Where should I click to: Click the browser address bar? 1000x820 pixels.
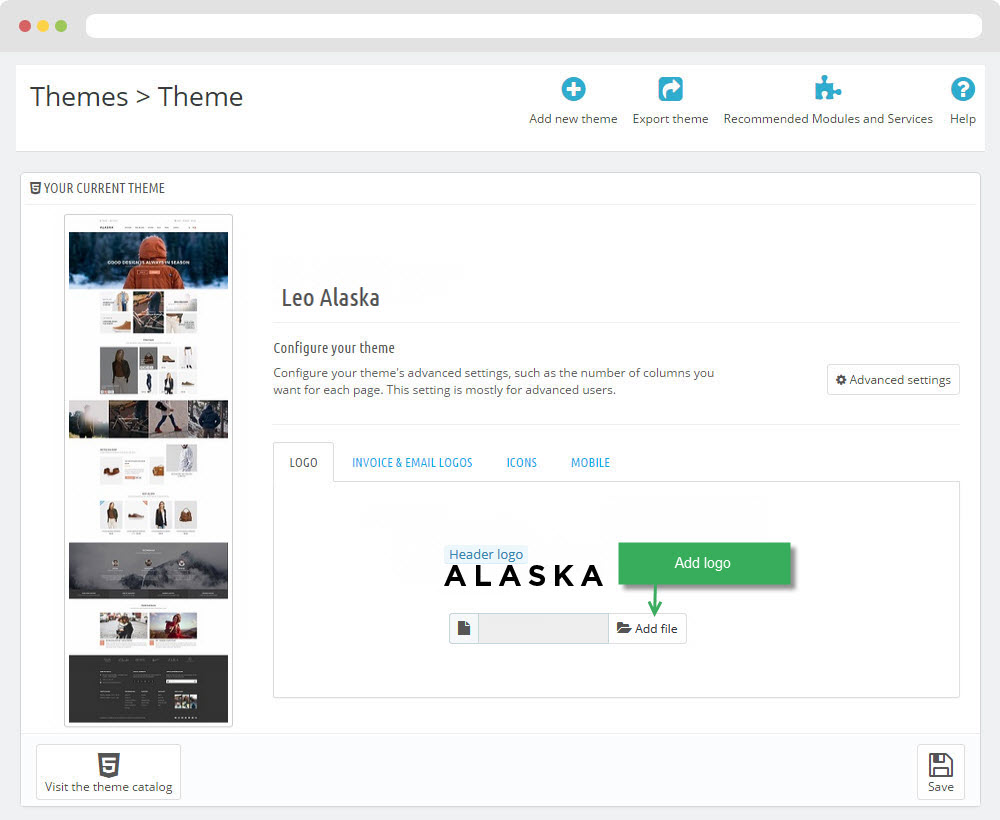click(533, 26)
